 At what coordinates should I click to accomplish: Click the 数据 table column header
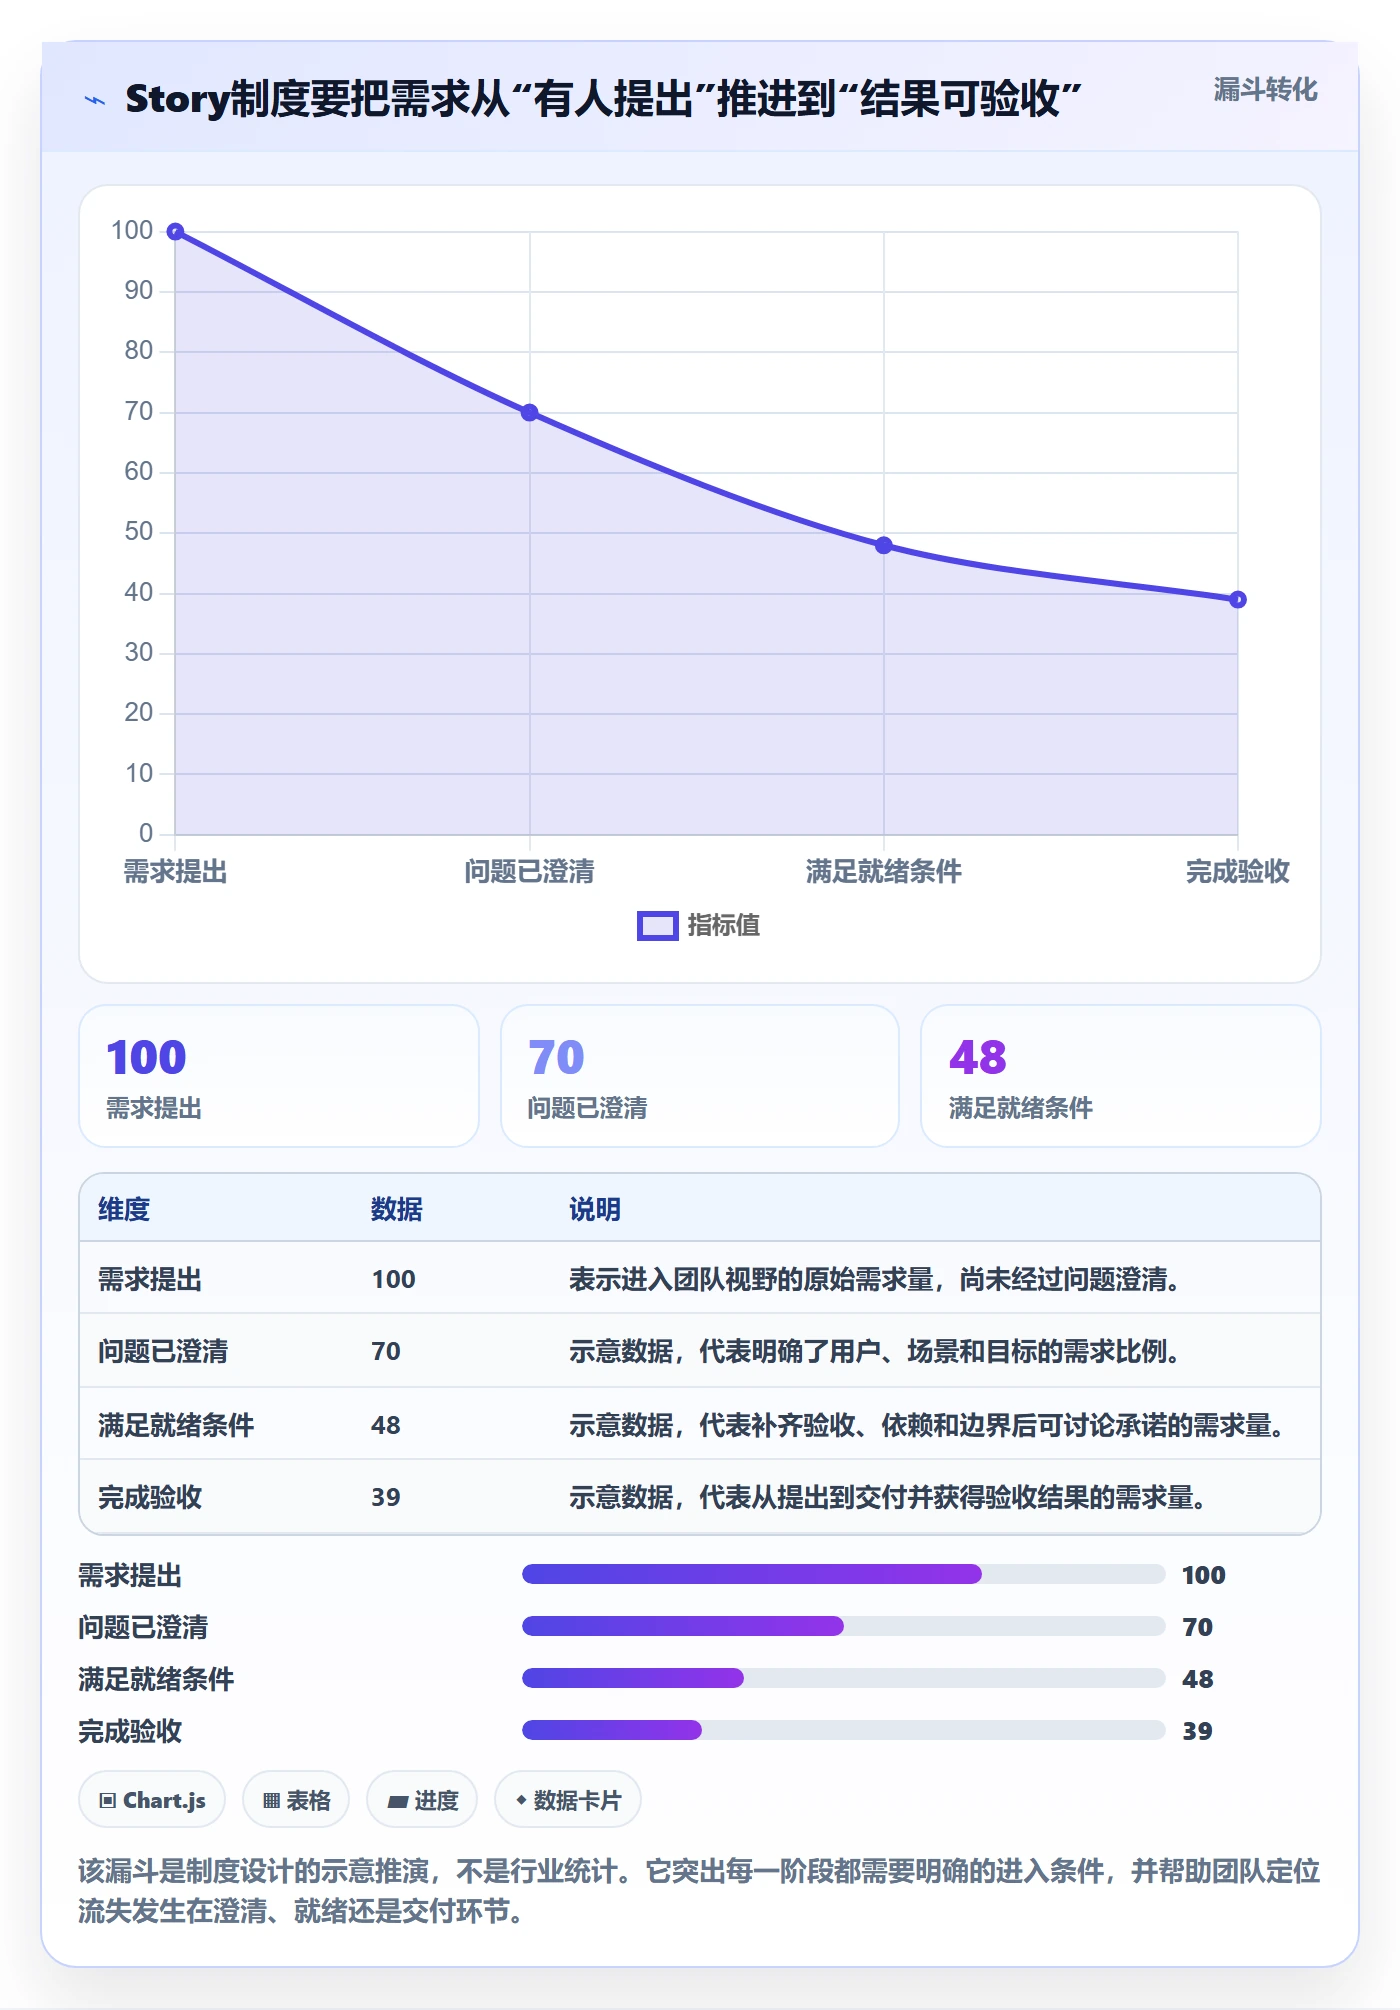[x=397, y=1210]
